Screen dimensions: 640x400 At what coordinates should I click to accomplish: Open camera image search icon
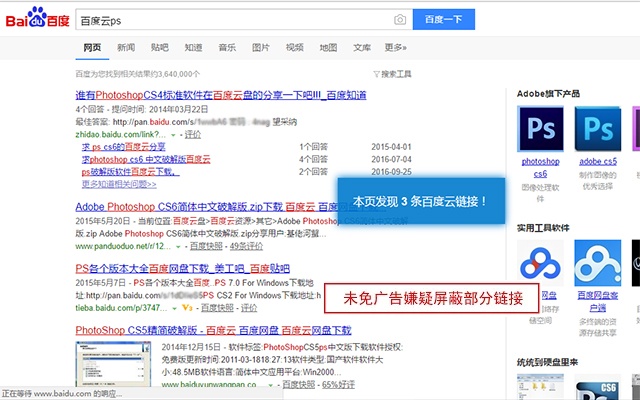(x=400, y=20)
